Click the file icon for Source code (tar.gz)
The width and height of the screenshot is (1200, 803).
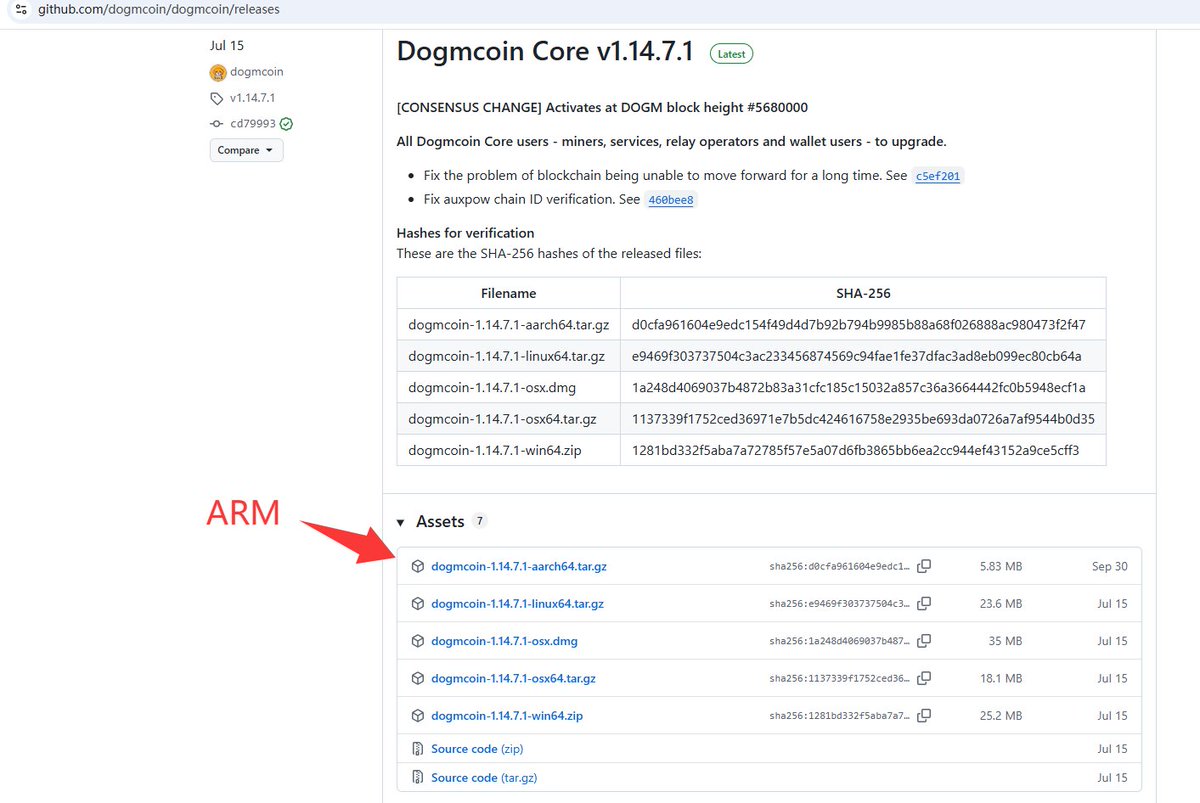[x=418, y=778]
